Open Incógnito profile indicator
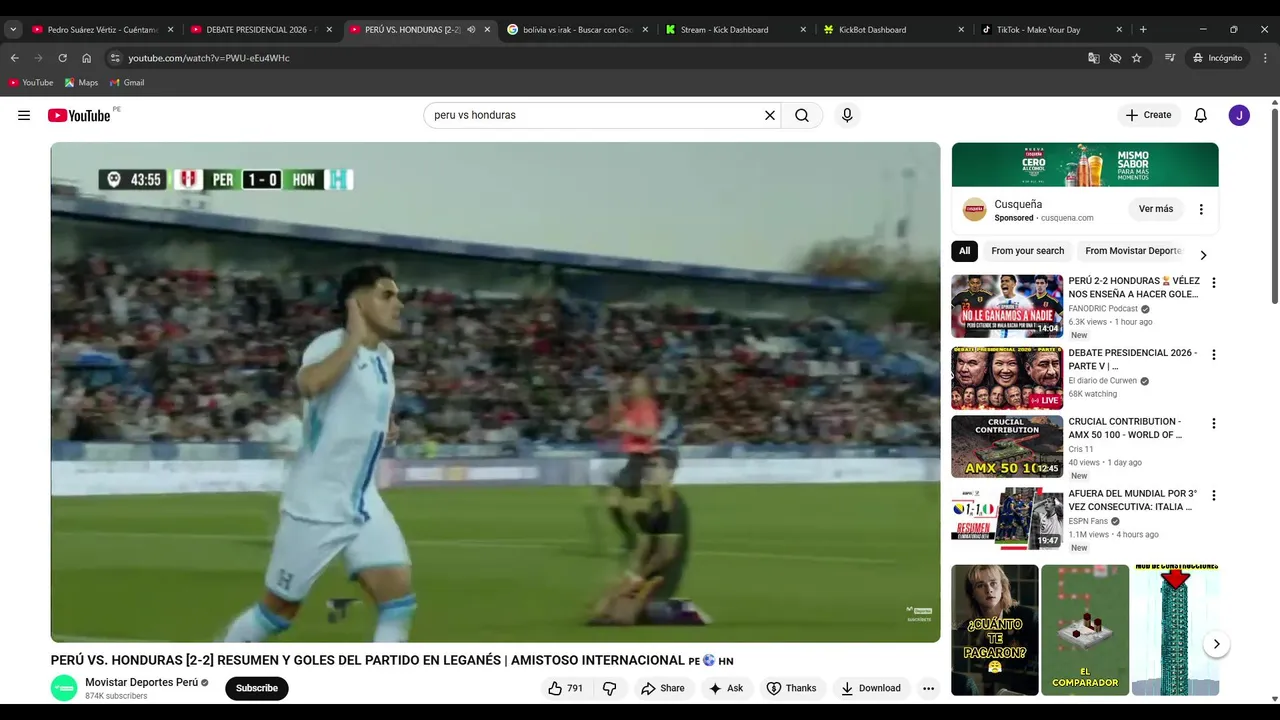1280x720 pixels. point(1217,58)
